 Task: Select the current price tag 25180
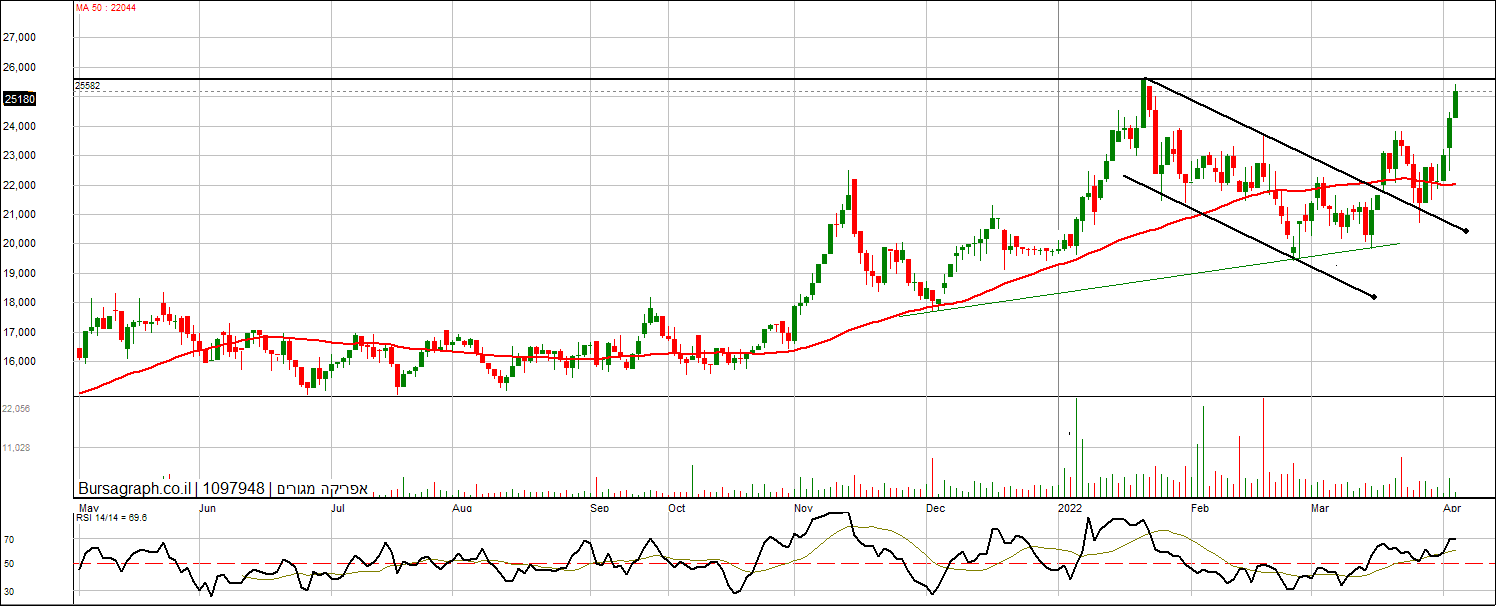[x=20, y=99]
